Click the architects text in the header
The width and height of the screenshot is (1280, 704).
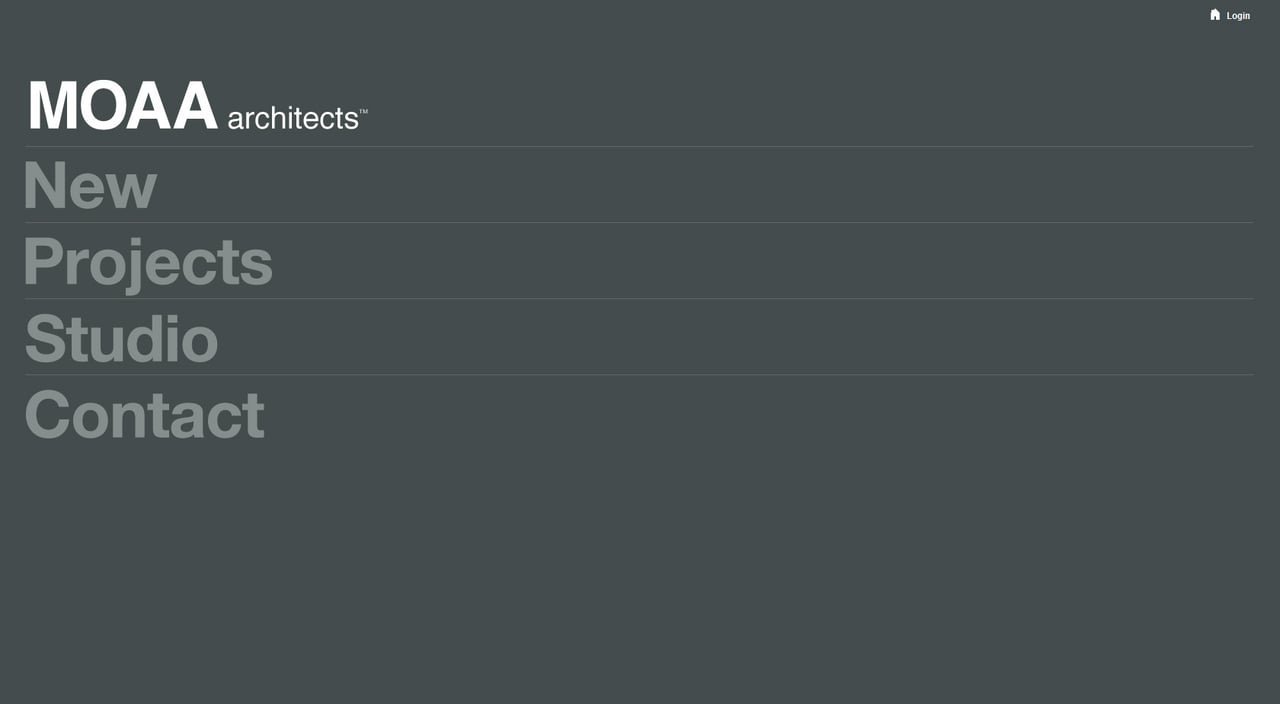click(x=293, y=118)
